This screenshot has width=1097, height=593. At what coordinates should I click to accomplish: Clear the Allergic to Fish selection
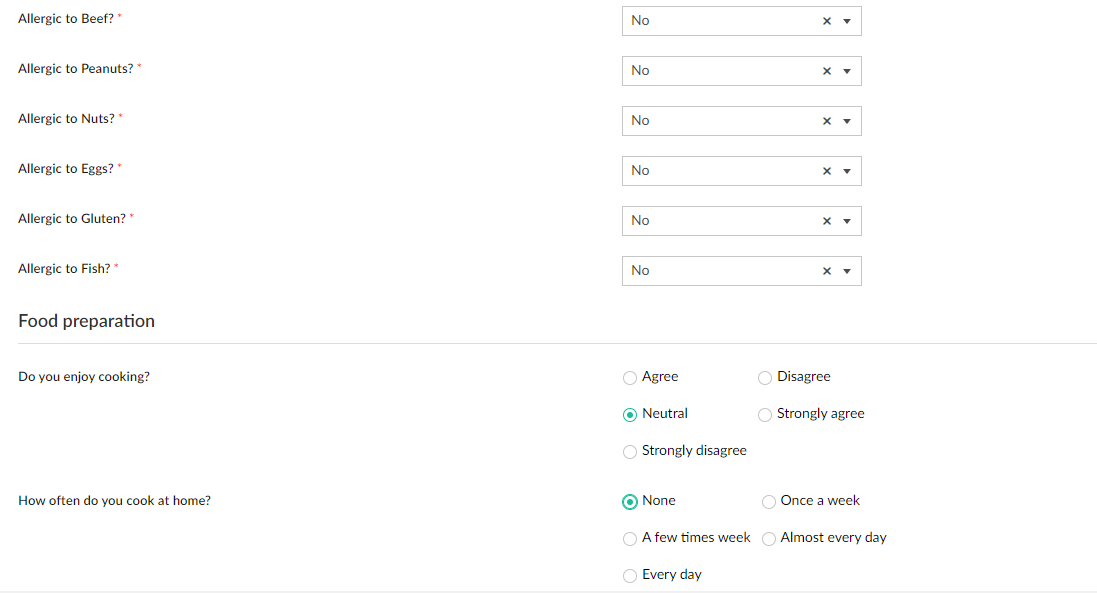point(827,271)
